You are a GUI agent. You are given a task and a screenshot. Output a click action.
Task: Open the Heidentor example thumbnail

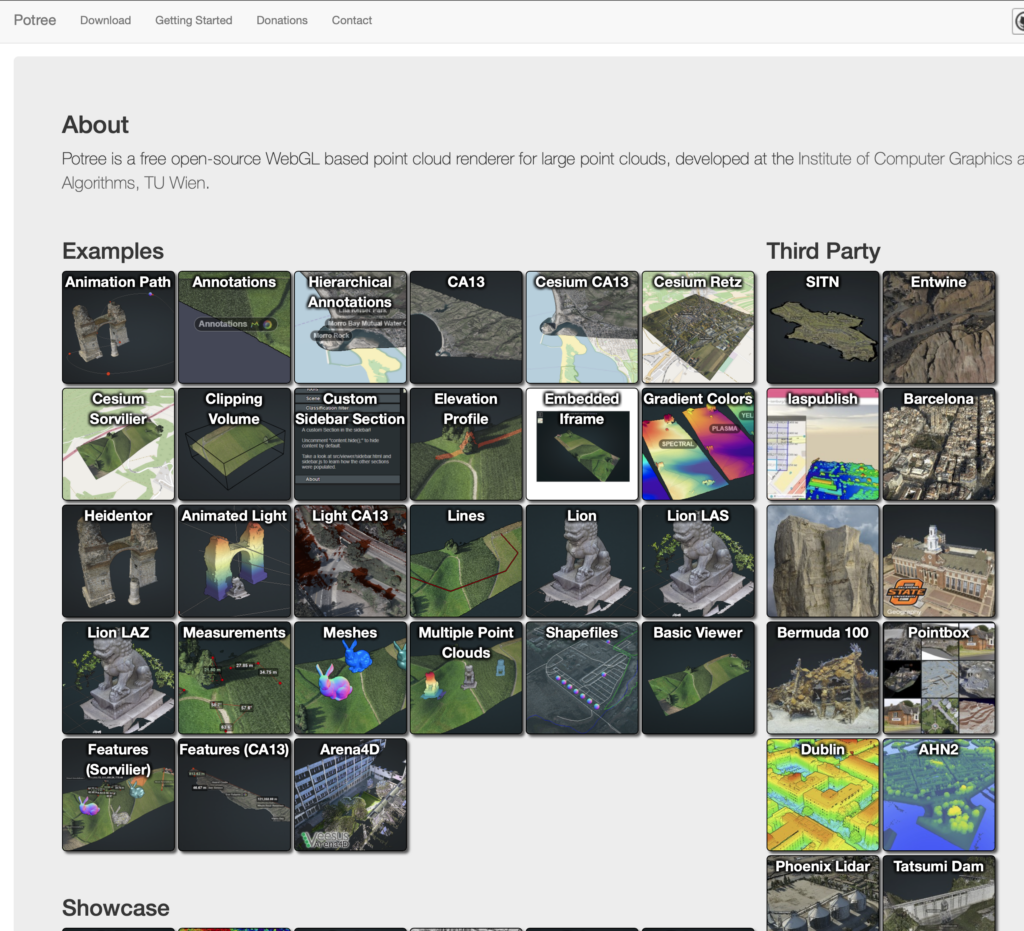(118, 561)
